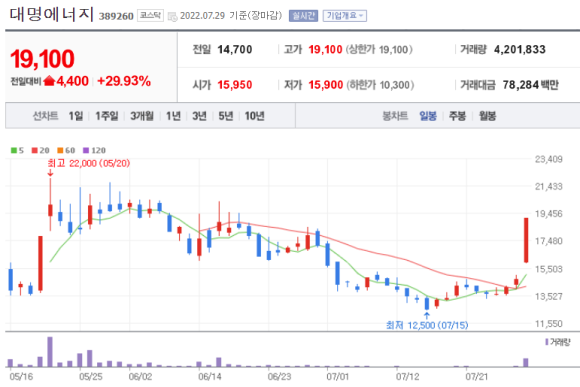Image resolution: width=580 pixels, height=387 pixels.
Task: Switch to 월봉 monthly candlestick chart
Action: [x=488, y=116]
